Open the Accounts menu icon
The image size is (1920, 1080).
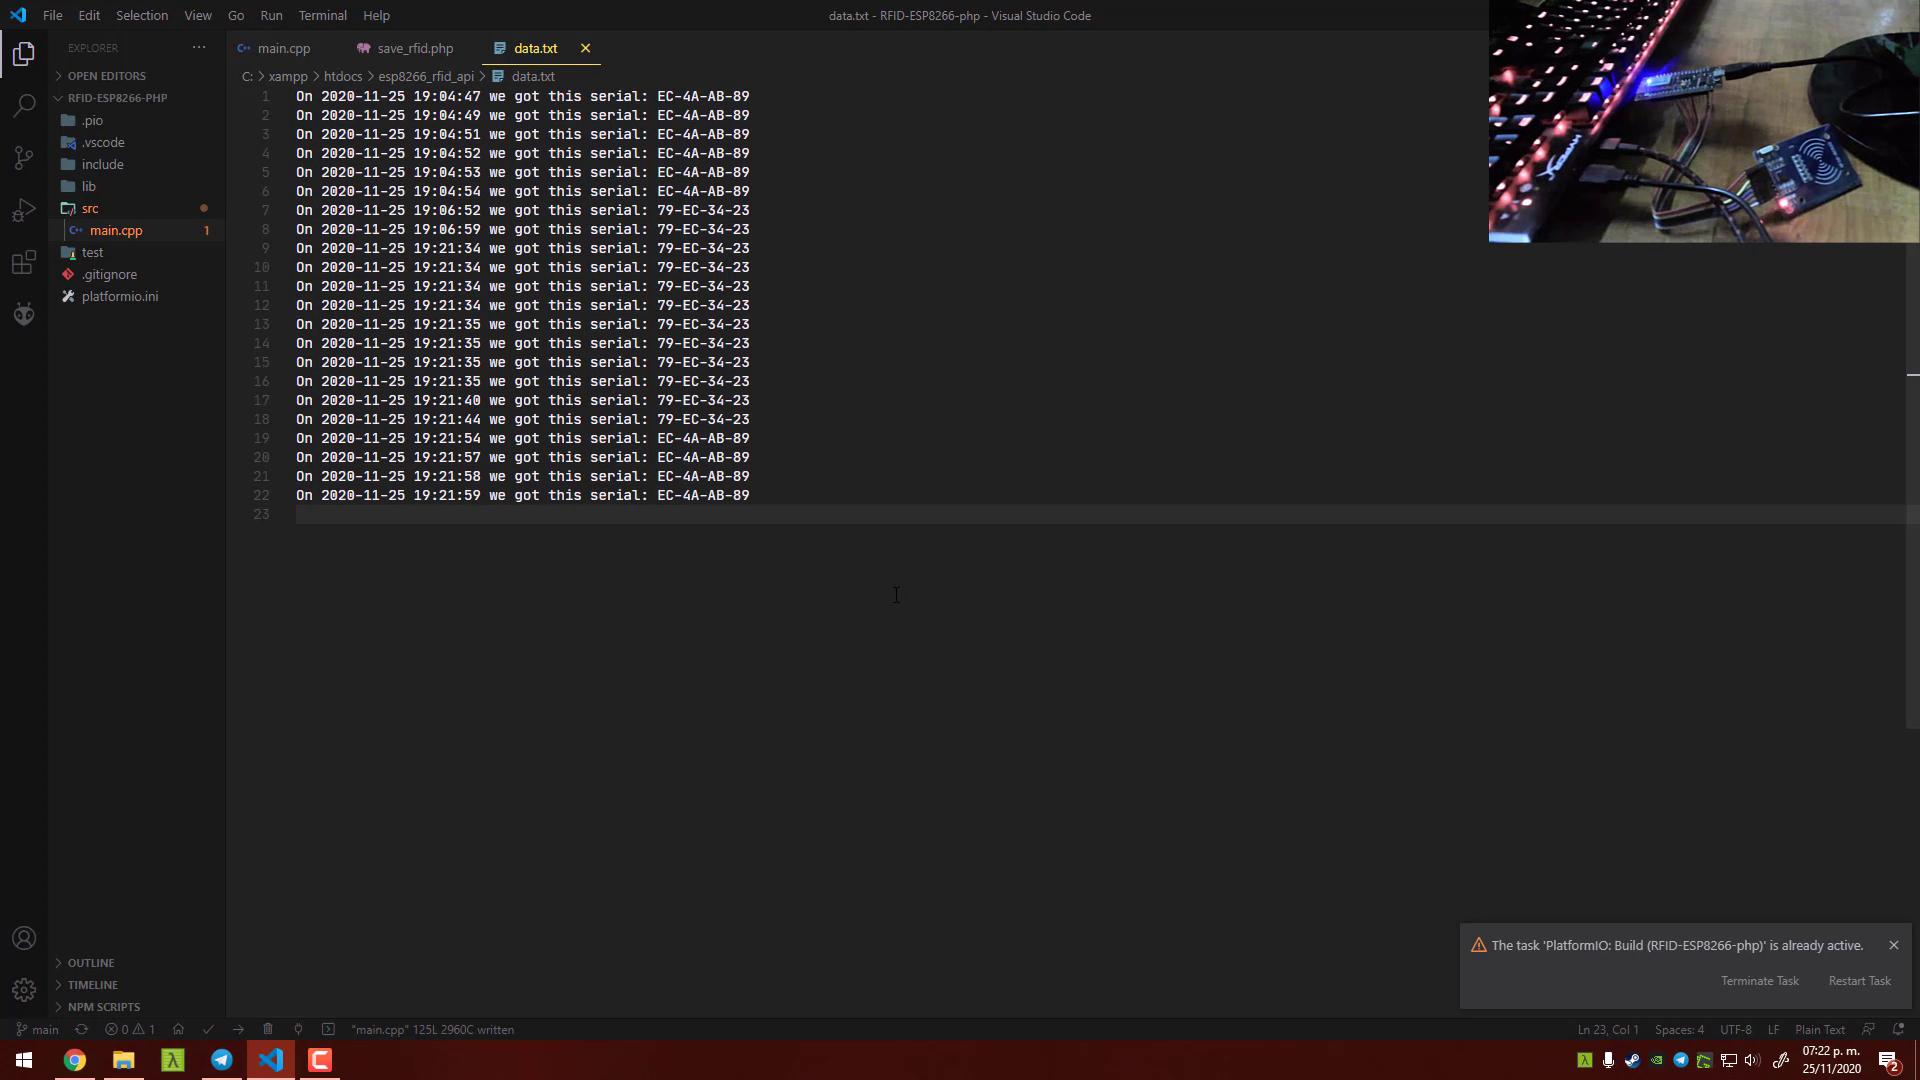coord(24,938)
